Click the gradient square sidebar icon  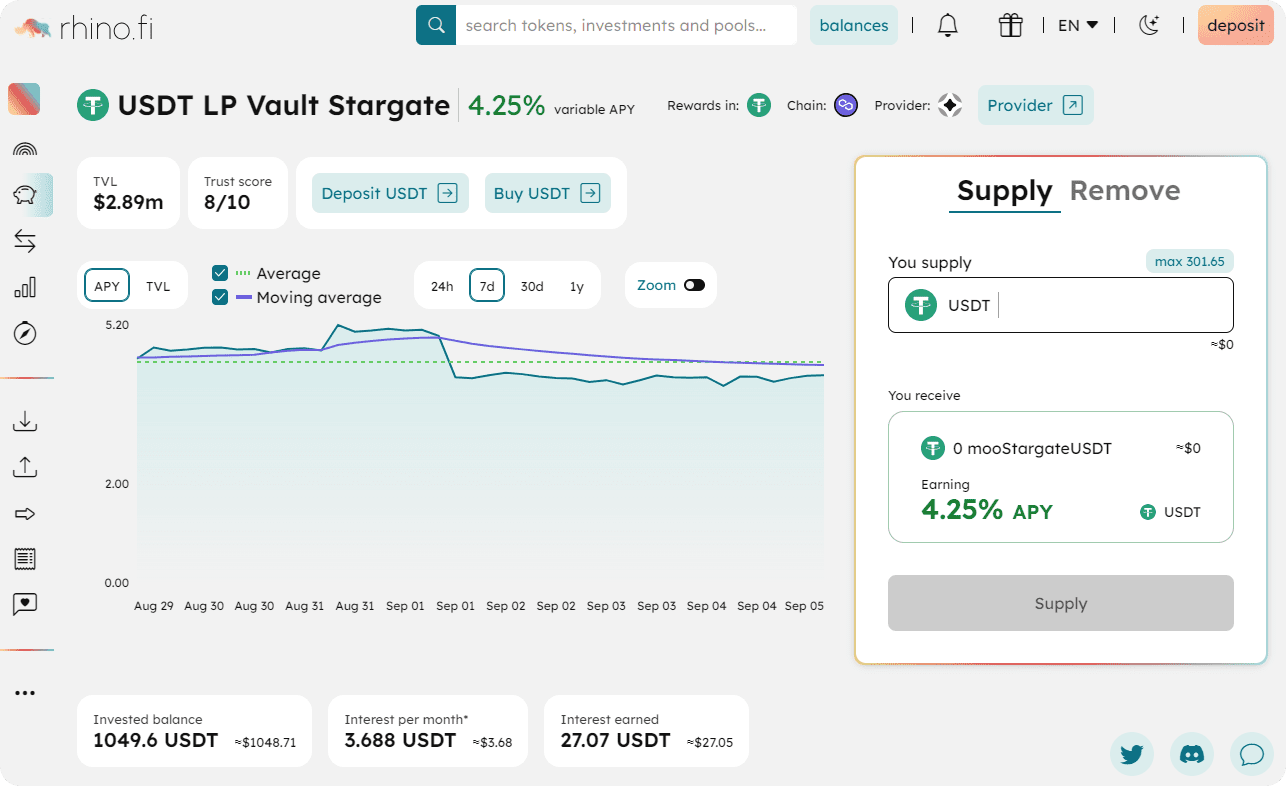click(24, 99)
